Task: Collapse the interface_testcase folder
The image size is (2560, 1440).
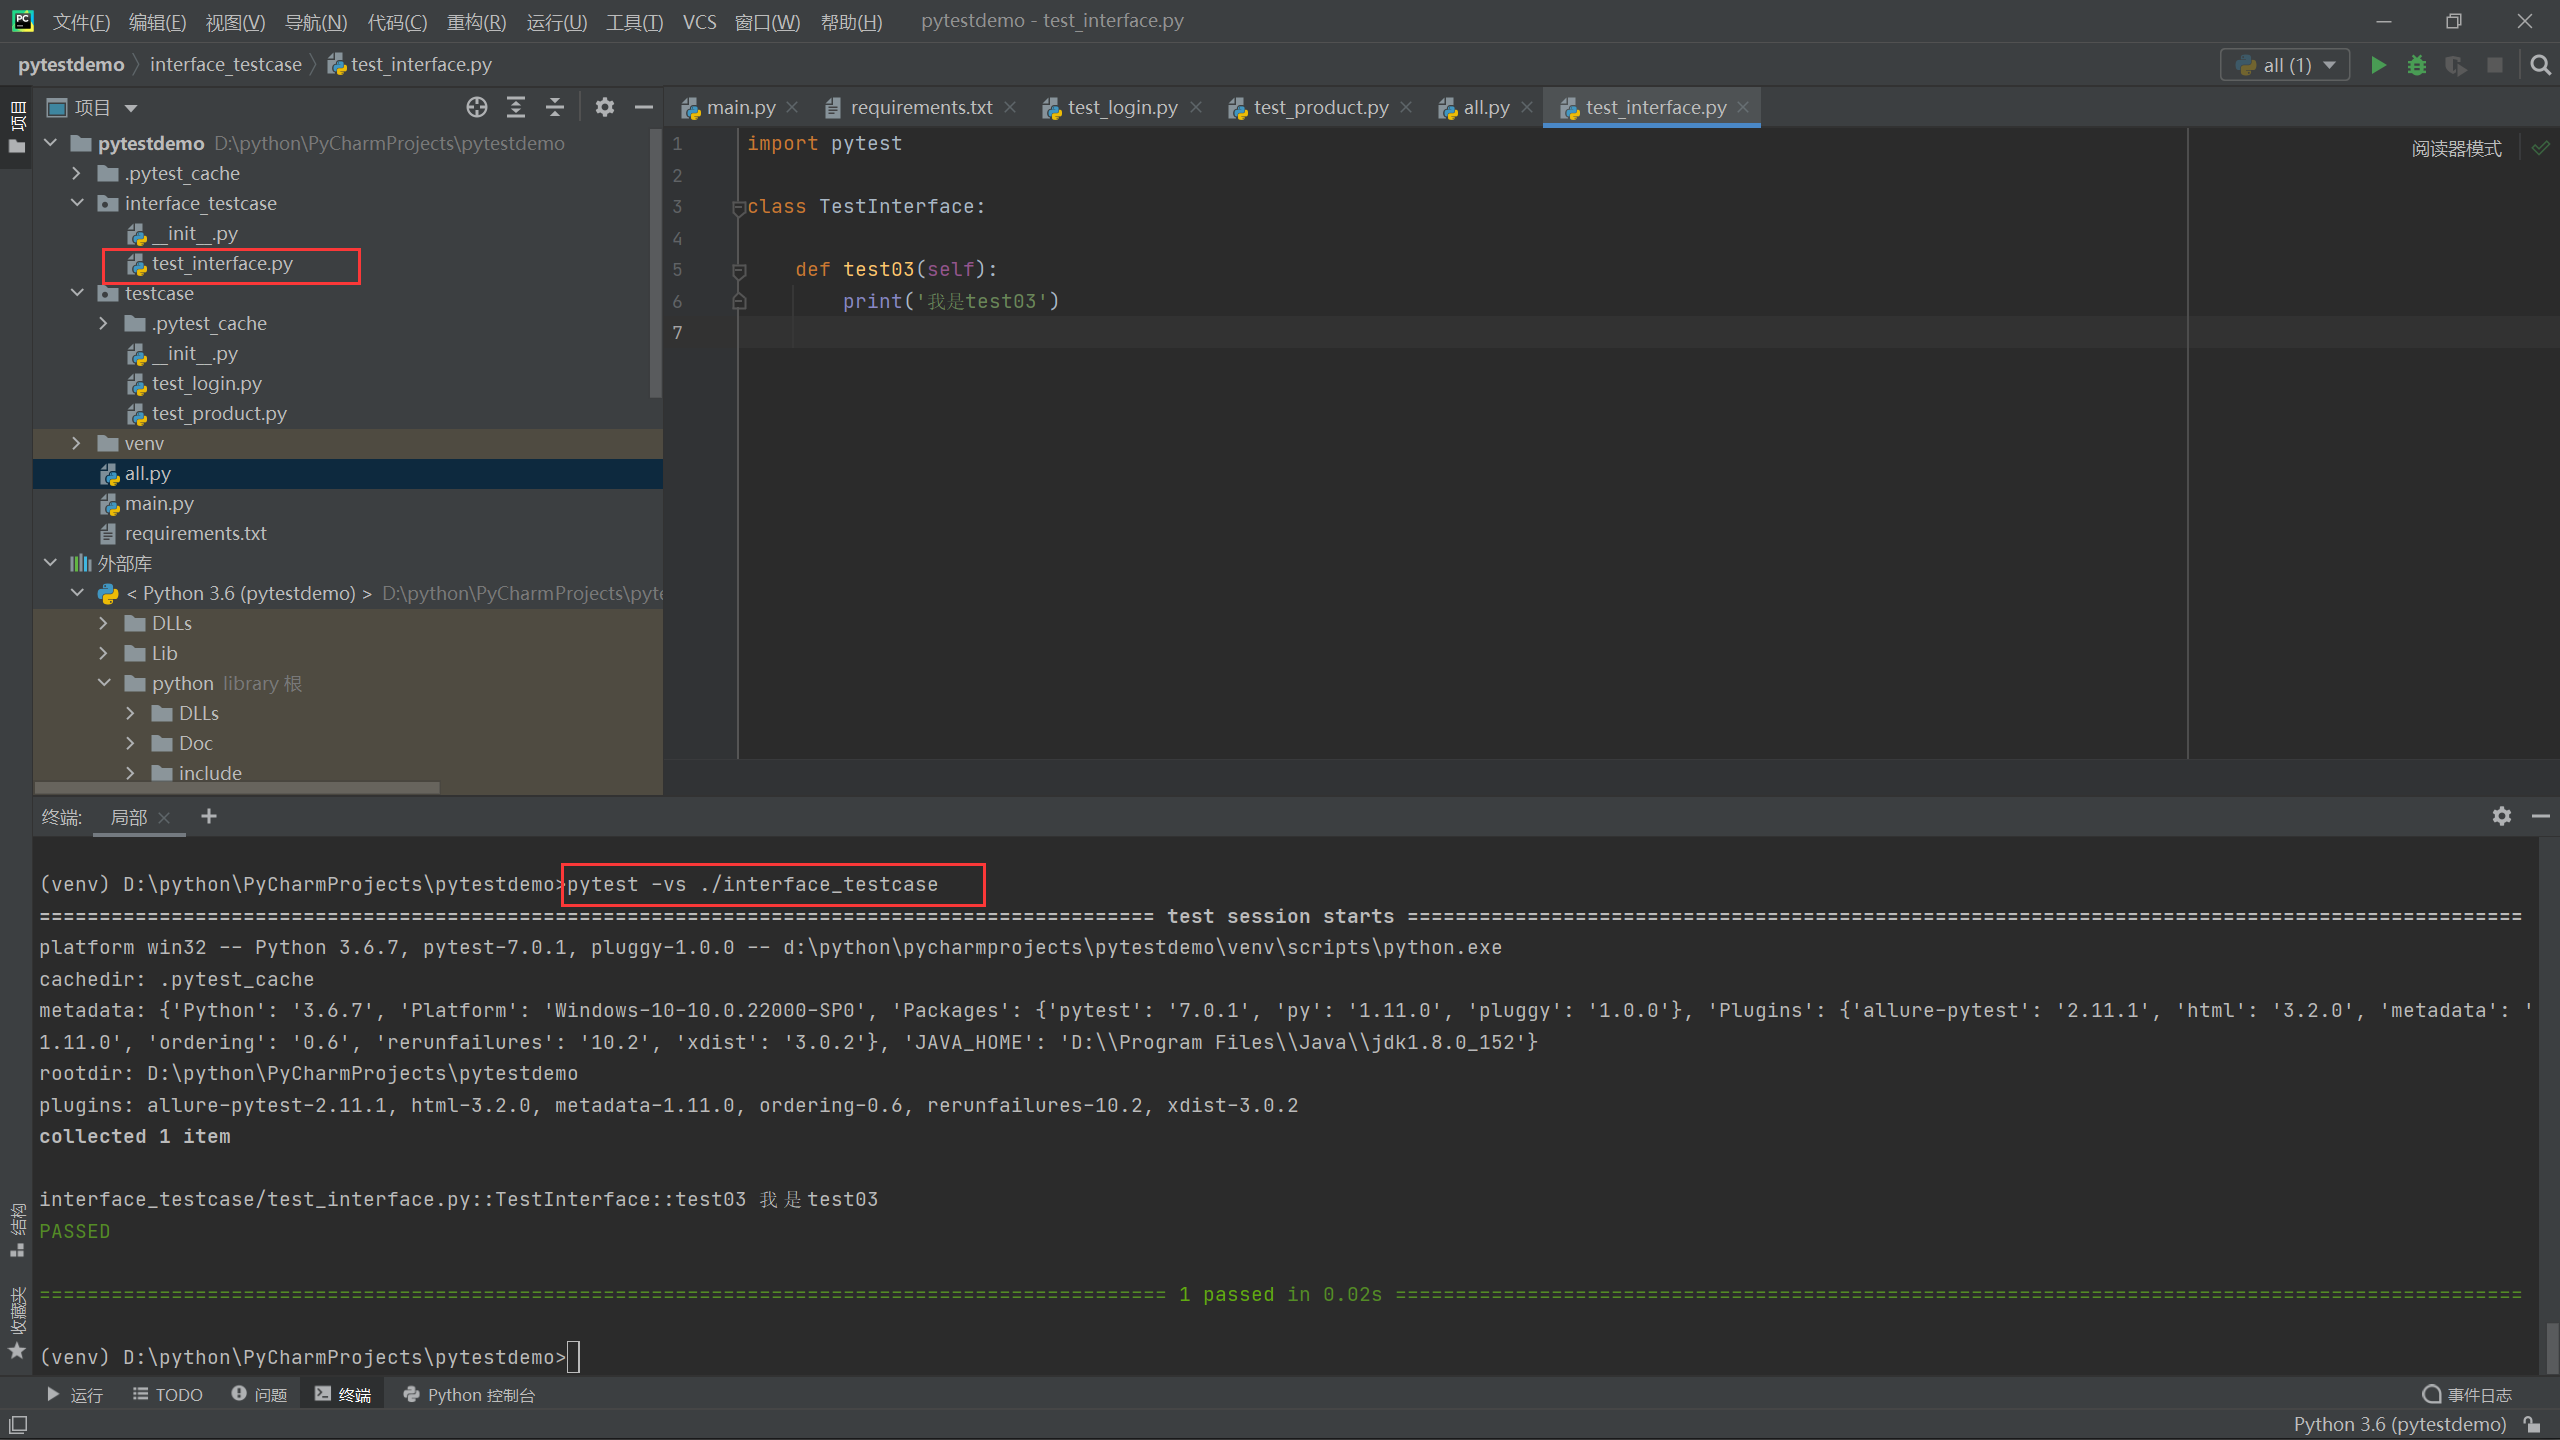Action: (77, 203)
